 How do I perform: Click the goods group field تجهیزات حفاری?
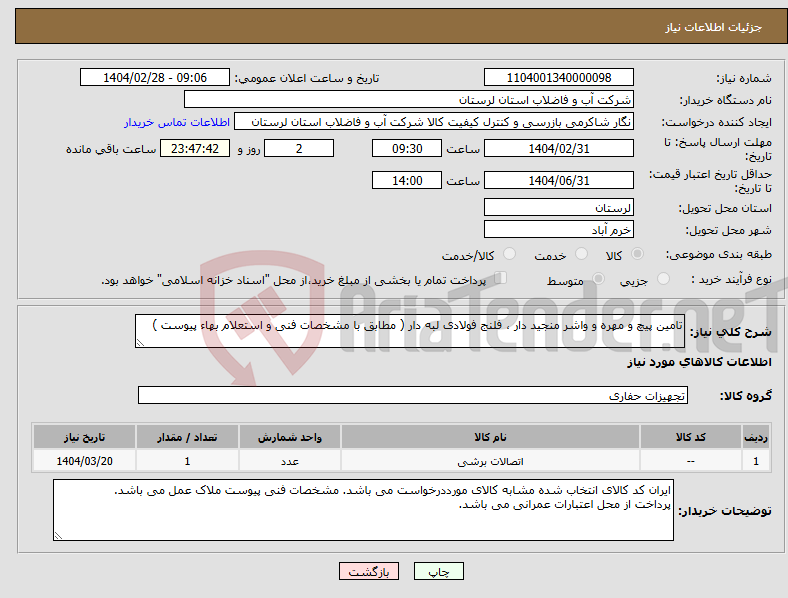[x=413, y=395]
